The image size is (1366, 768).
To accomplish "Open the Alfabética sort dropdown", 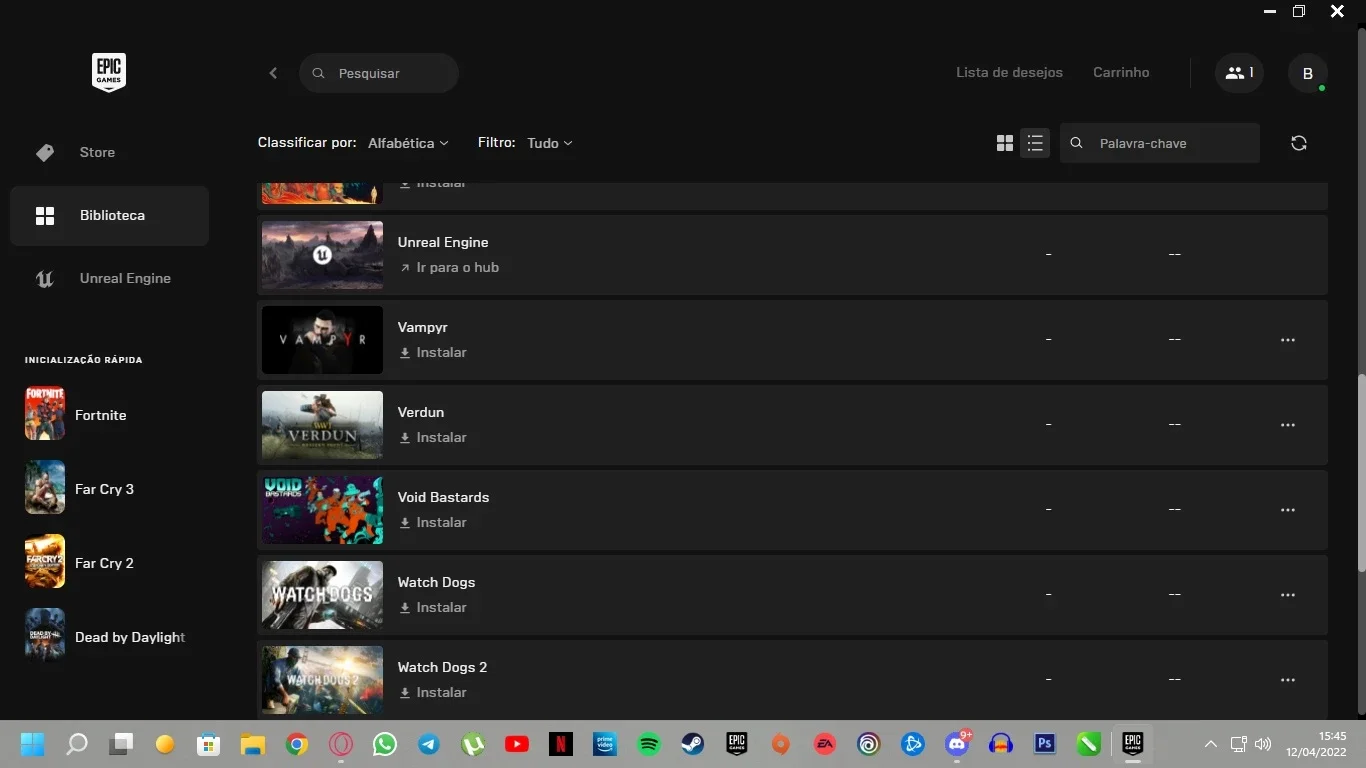I will [x=408, y=143].
